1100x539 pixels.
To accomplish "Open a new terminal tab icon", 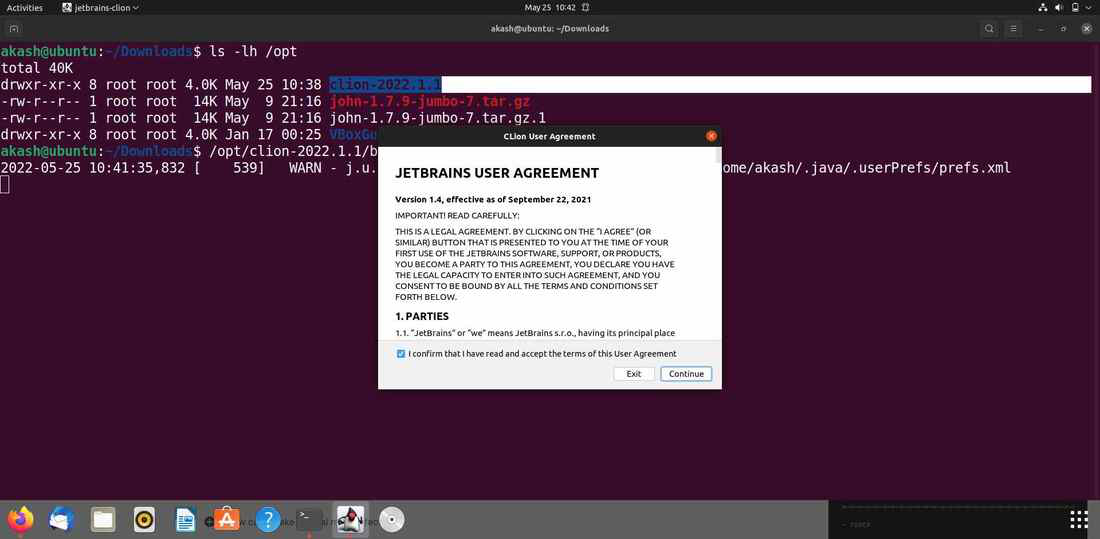I will (x=13, y=29).
